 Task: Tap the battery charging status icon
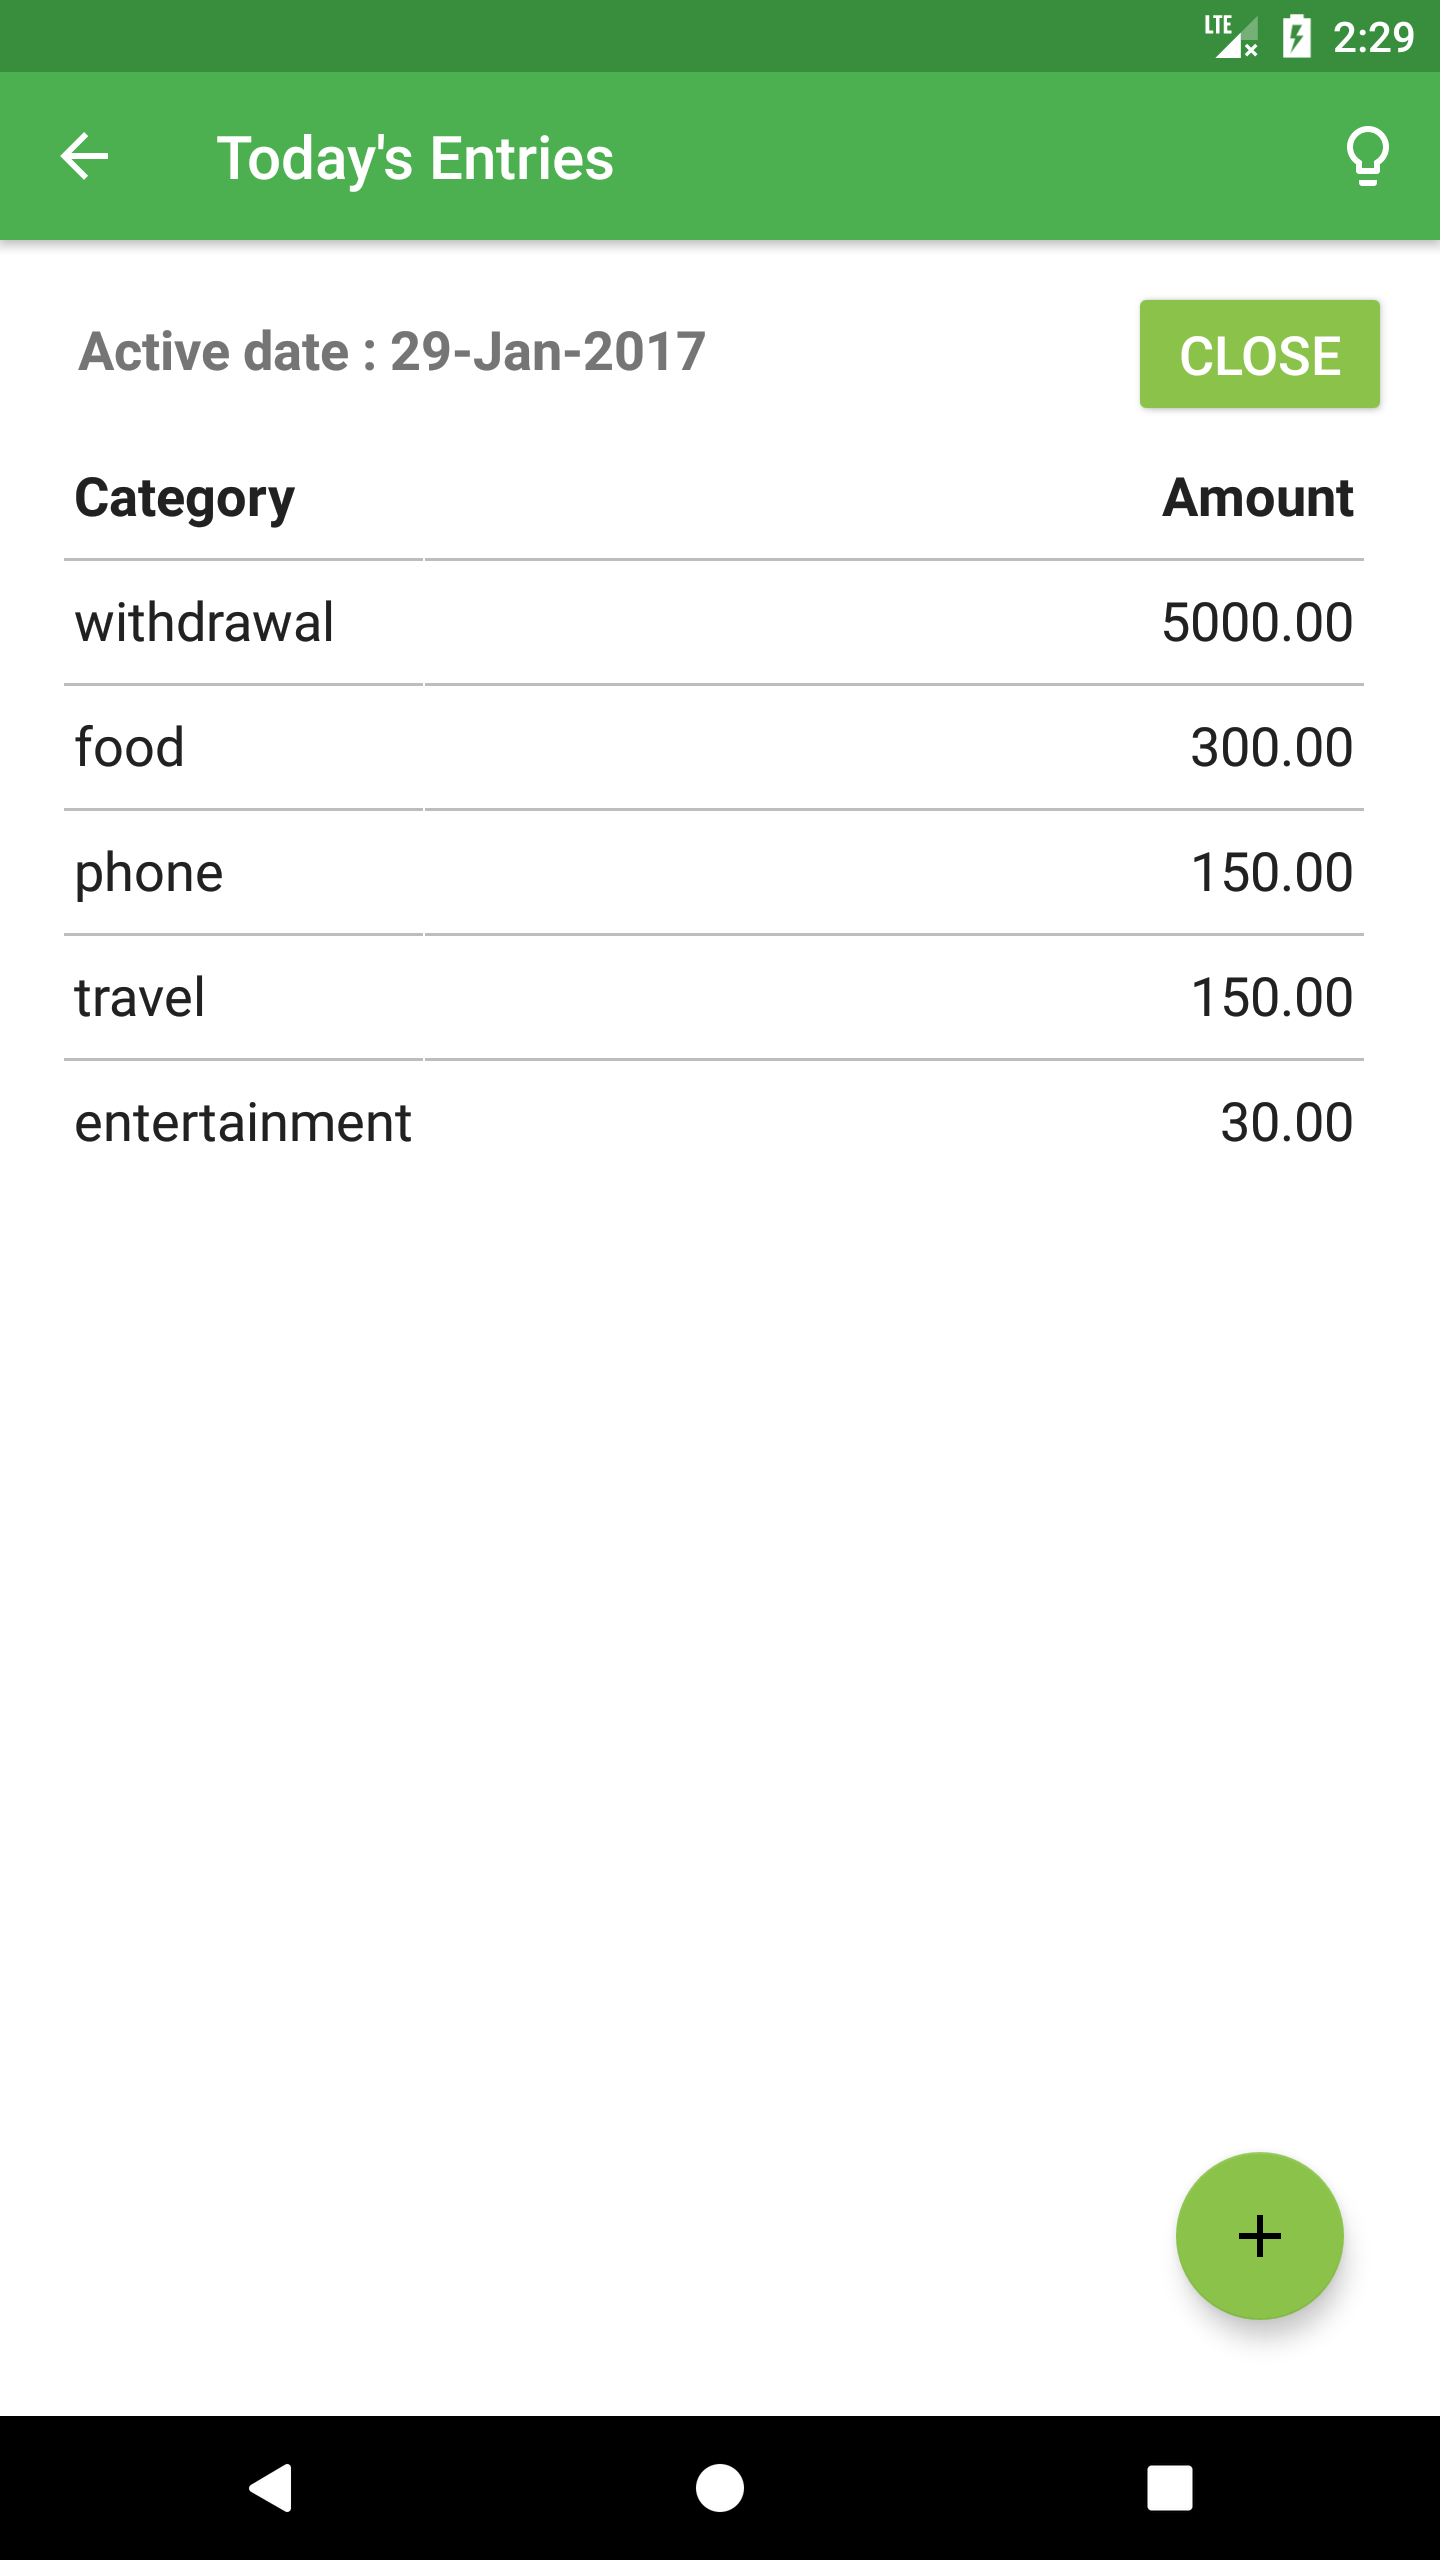click(x=1296, y=37)
